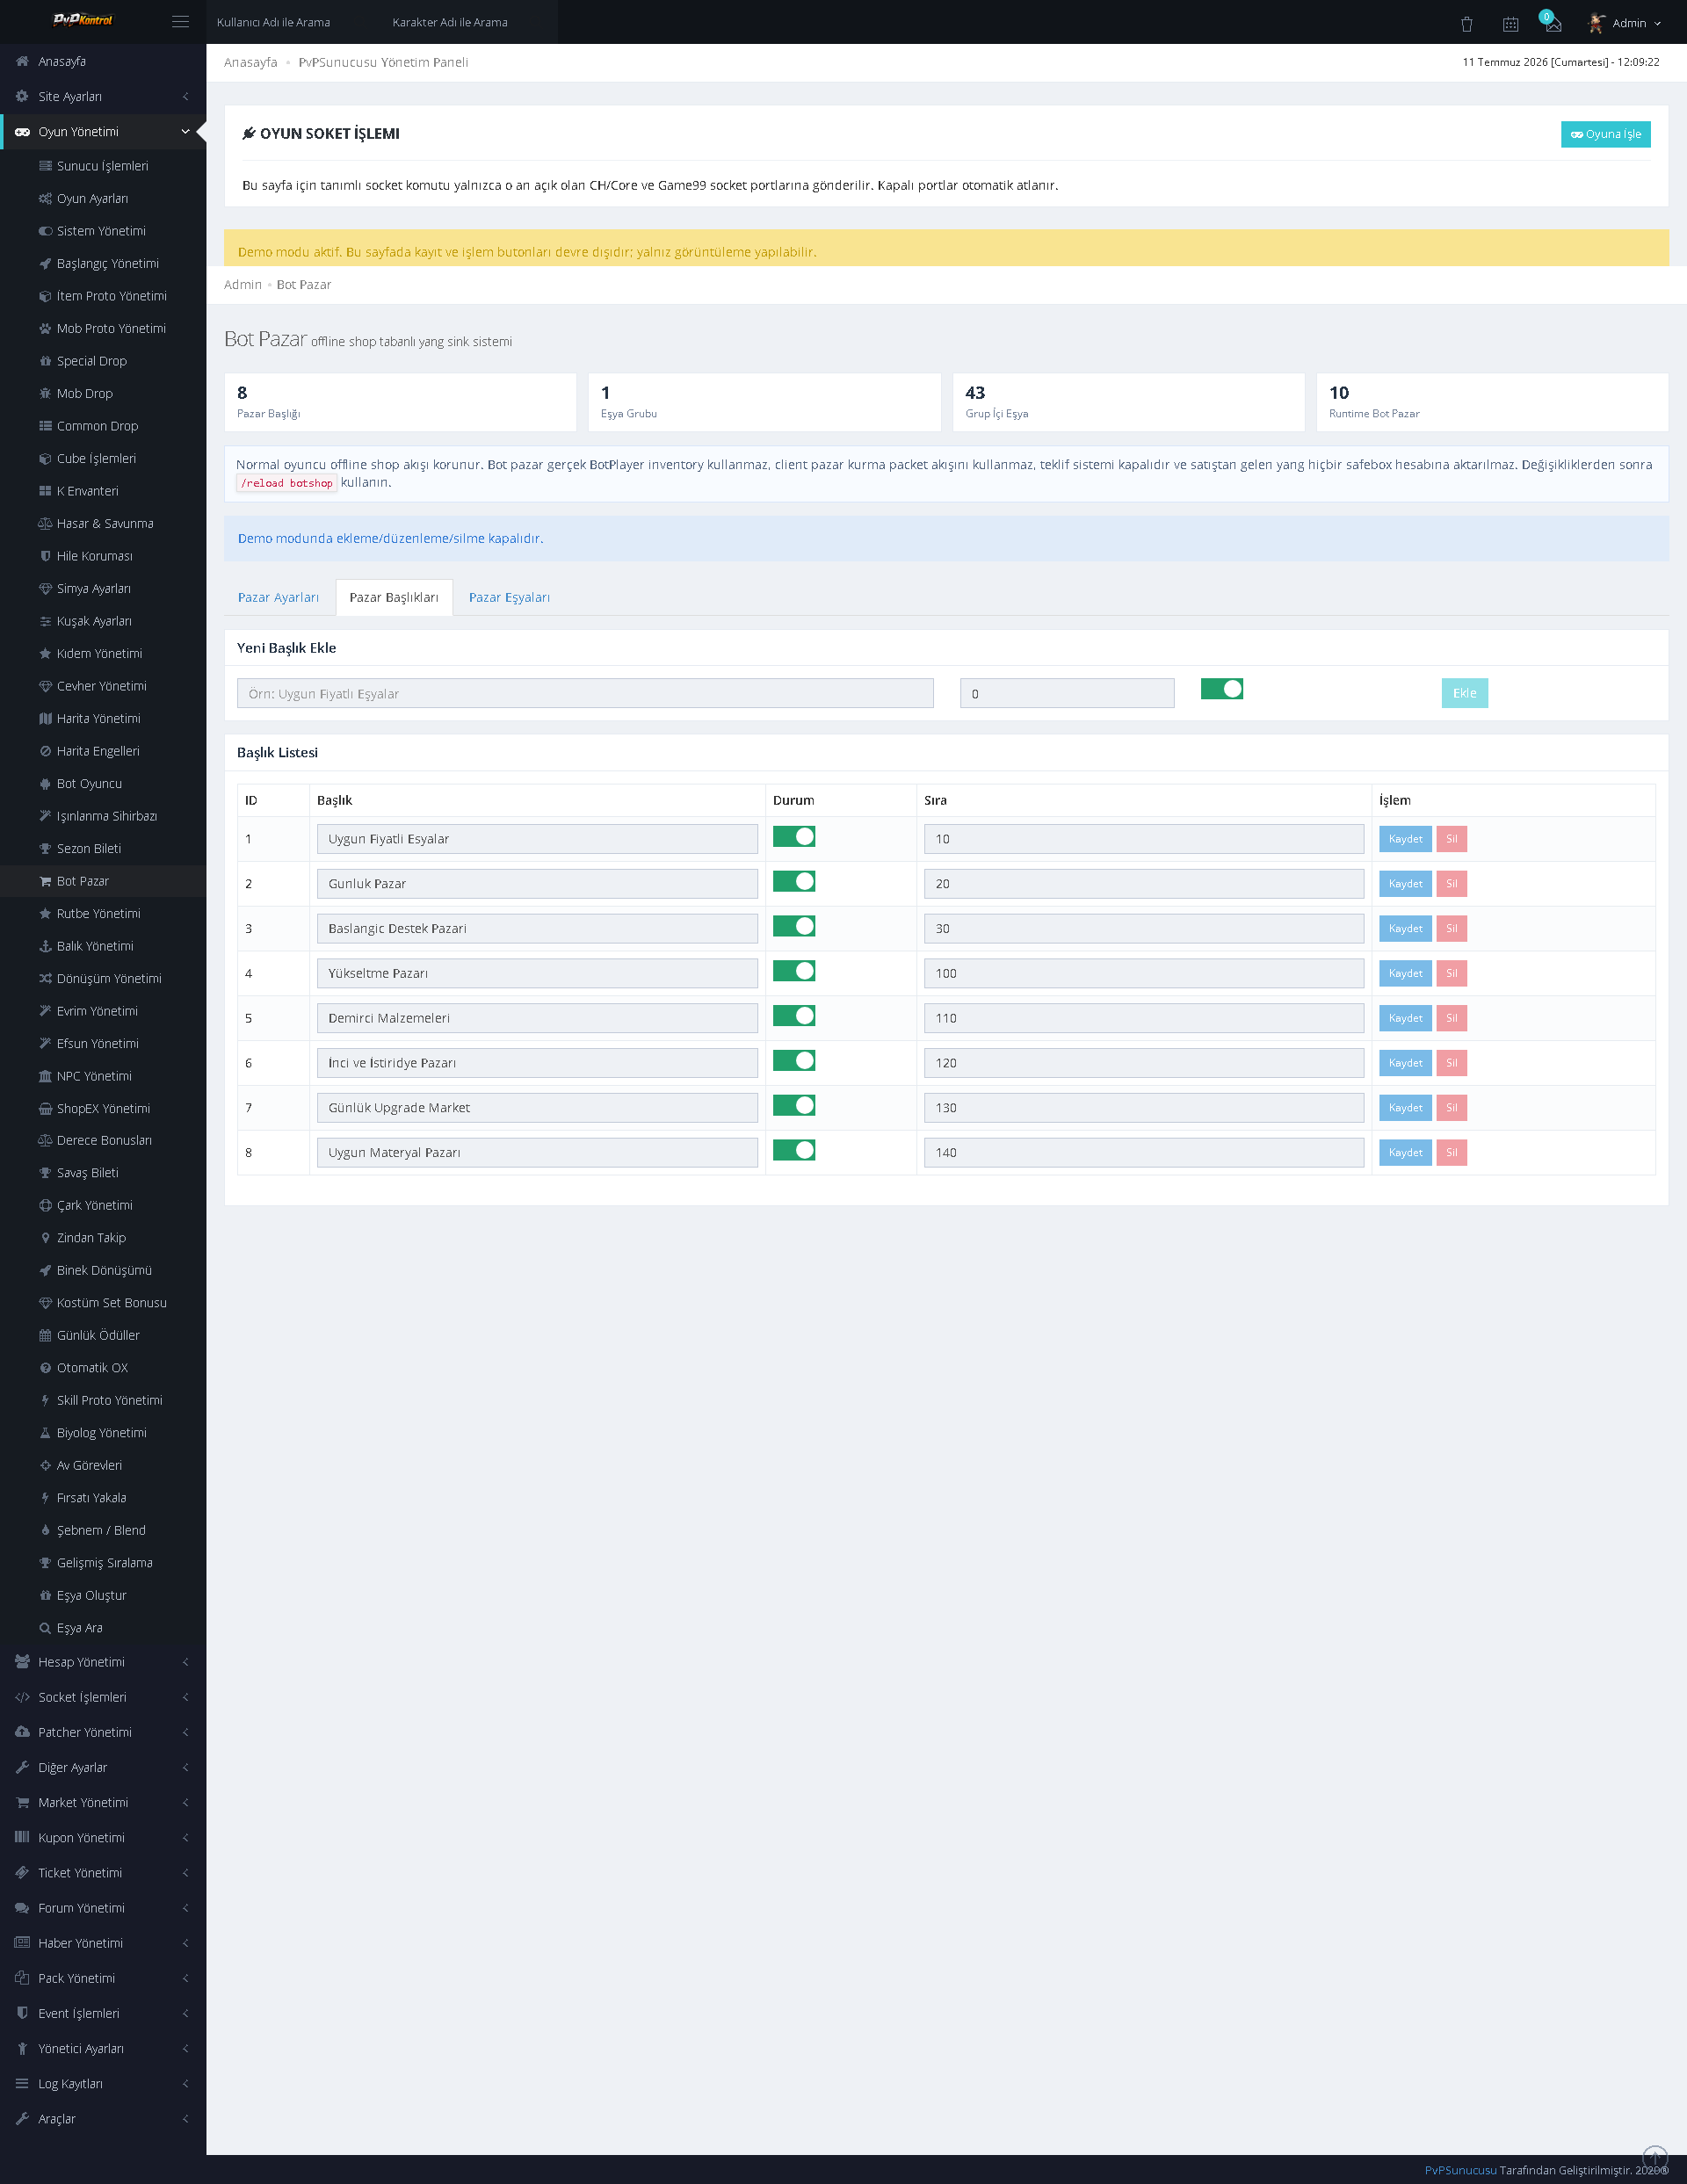Toggle the status switch for Uygun Fiyatli Esyalar

pos(794,836)
